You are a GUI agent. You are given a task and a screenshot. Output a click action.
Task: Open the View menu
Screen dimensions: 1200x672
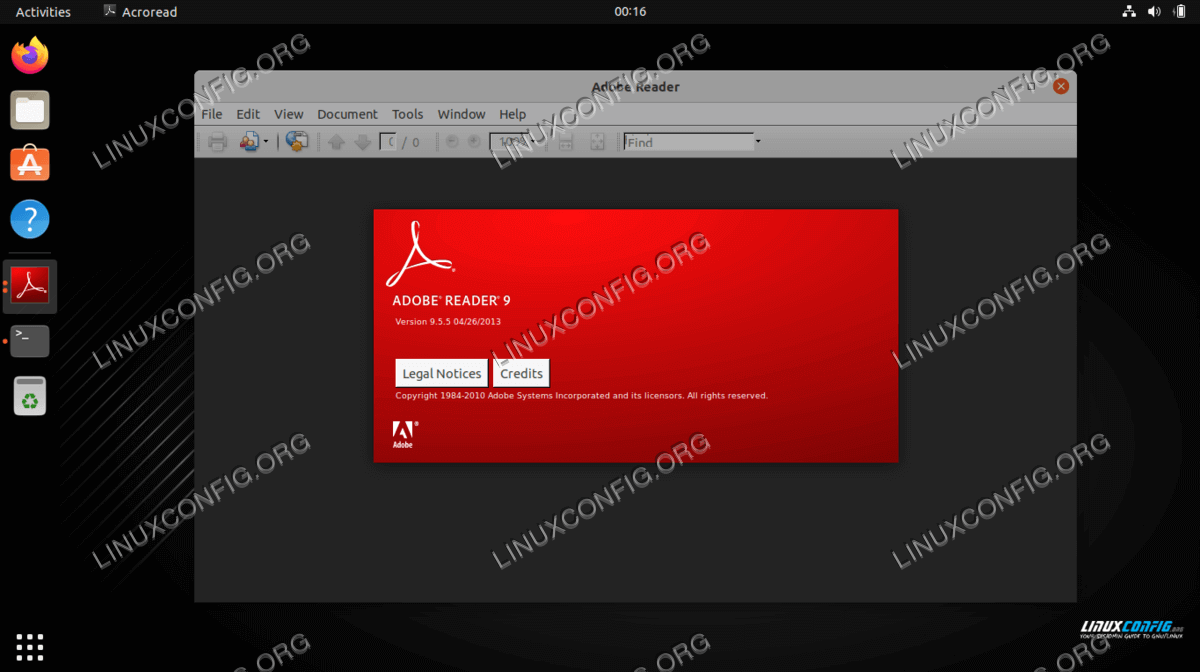[289, 114]
